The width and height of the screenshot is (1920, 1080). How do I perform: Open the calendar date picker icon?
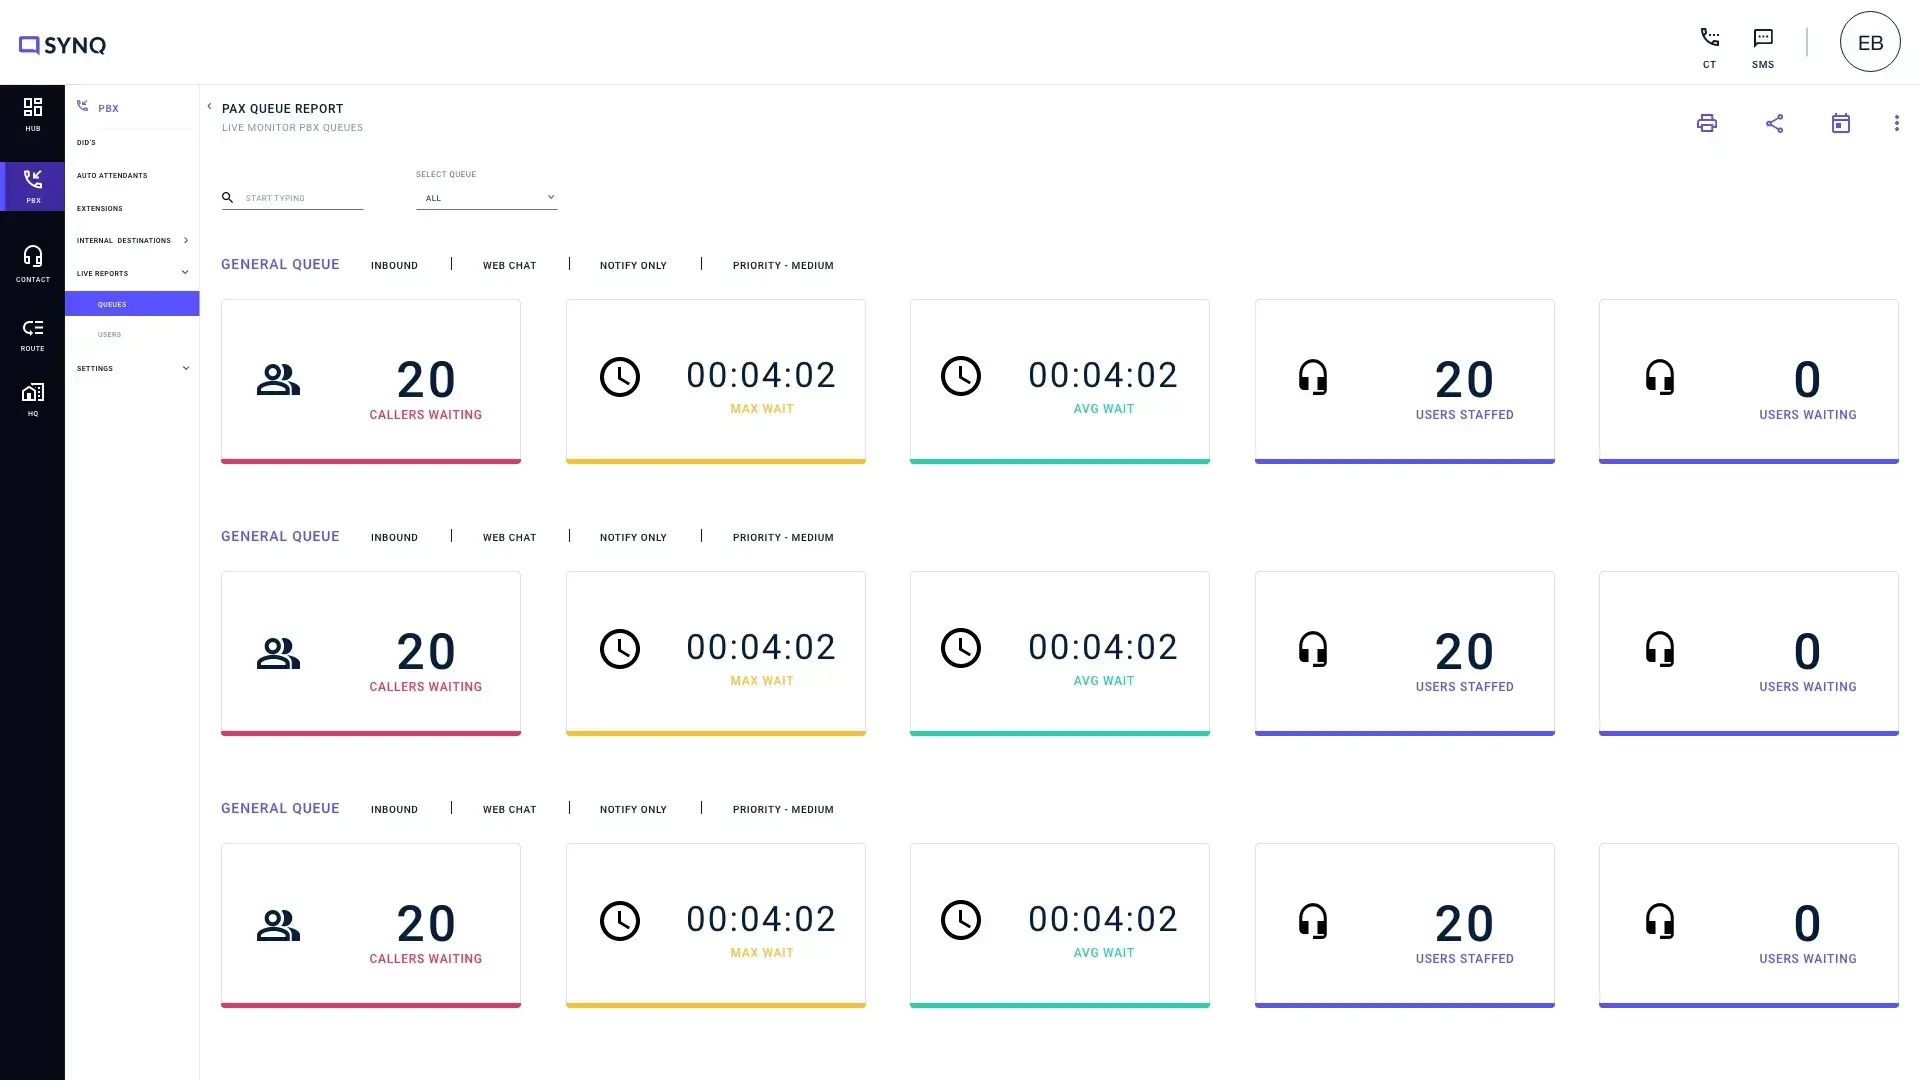click(1841, 123)
